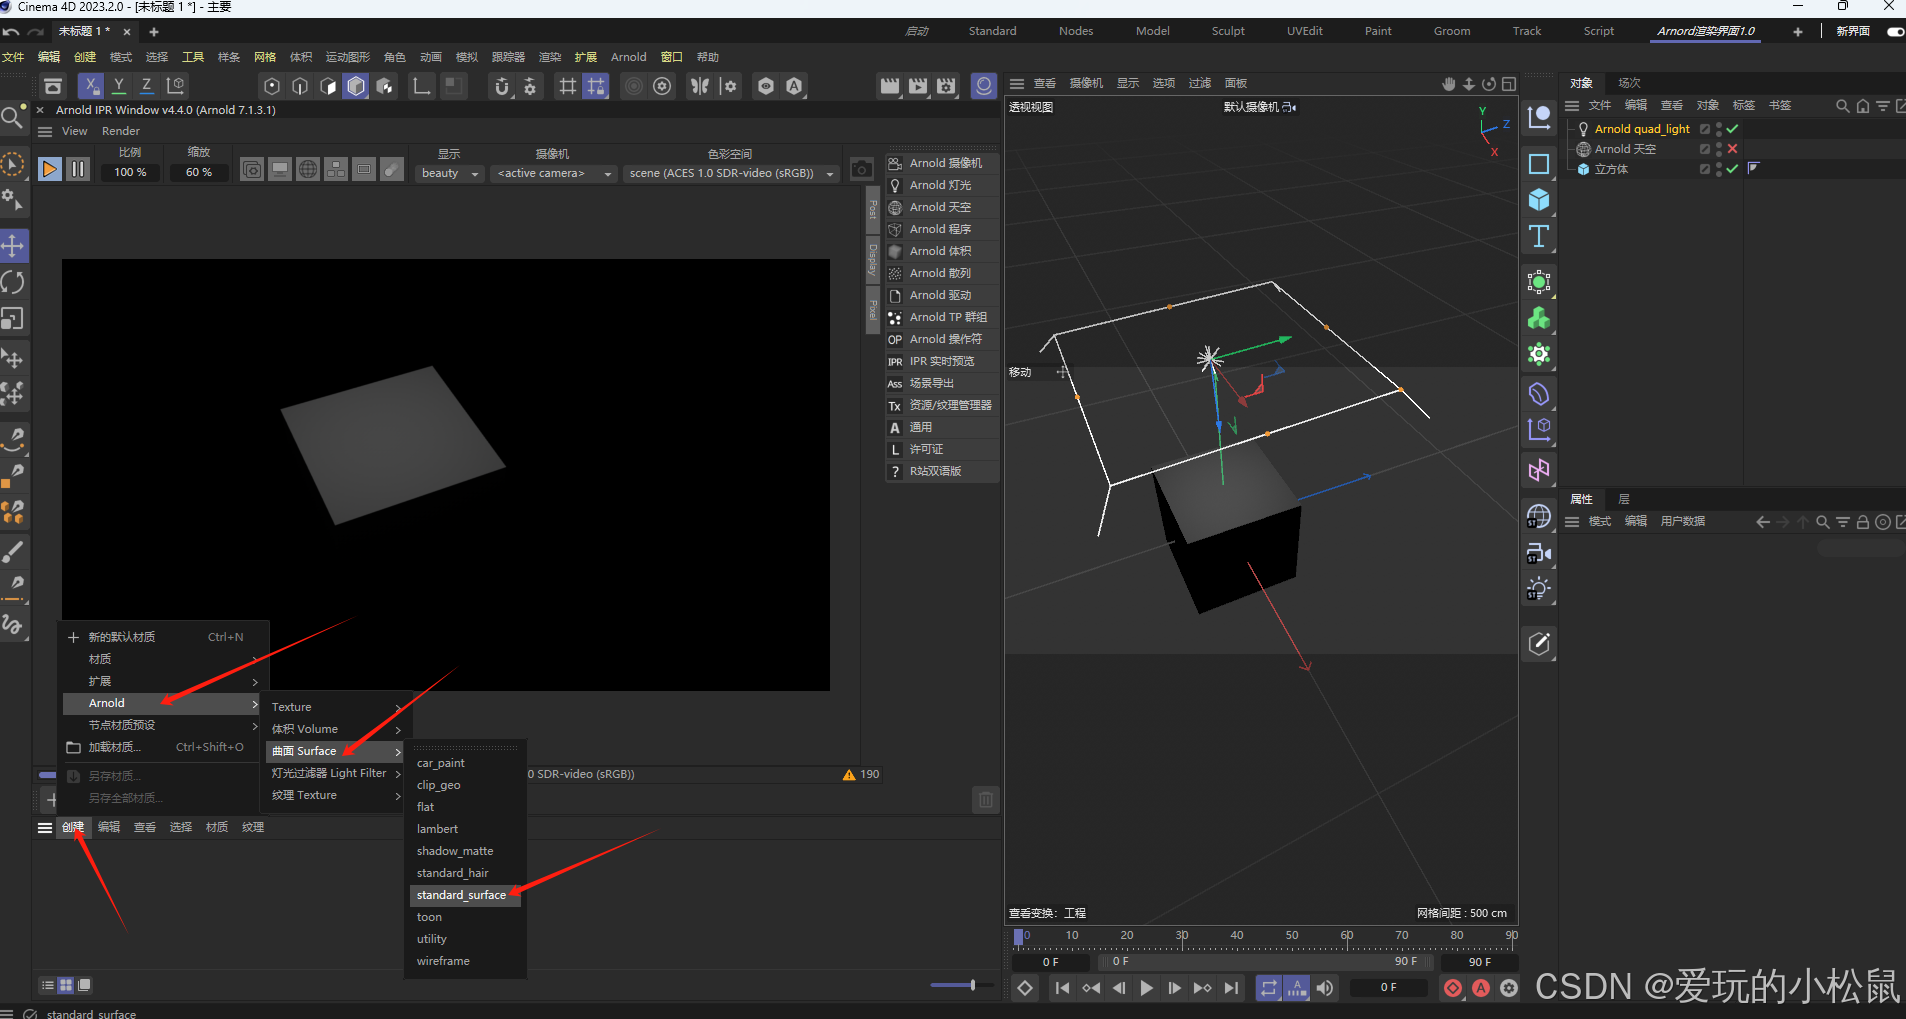This screenshot has width=1906, height=1019.
Task: Toggle Arnold quad_light enabled checkmark
Action: [x=1732, y=129]
